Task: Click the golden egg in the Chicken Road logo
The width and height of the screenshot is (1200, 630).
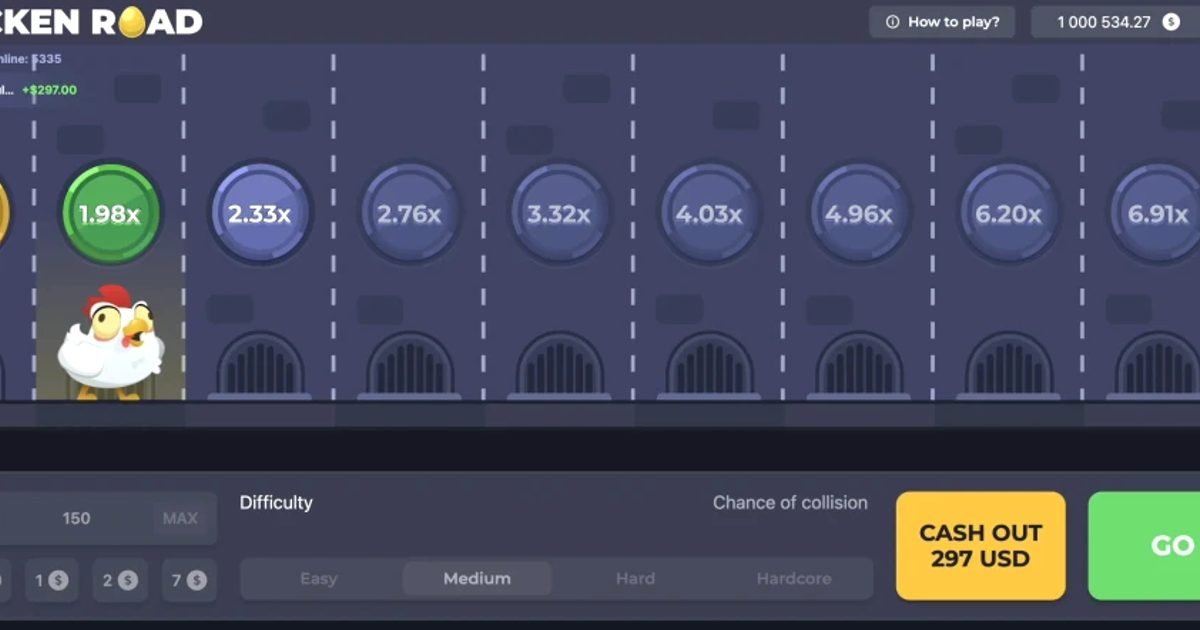Action: point(135,20)
